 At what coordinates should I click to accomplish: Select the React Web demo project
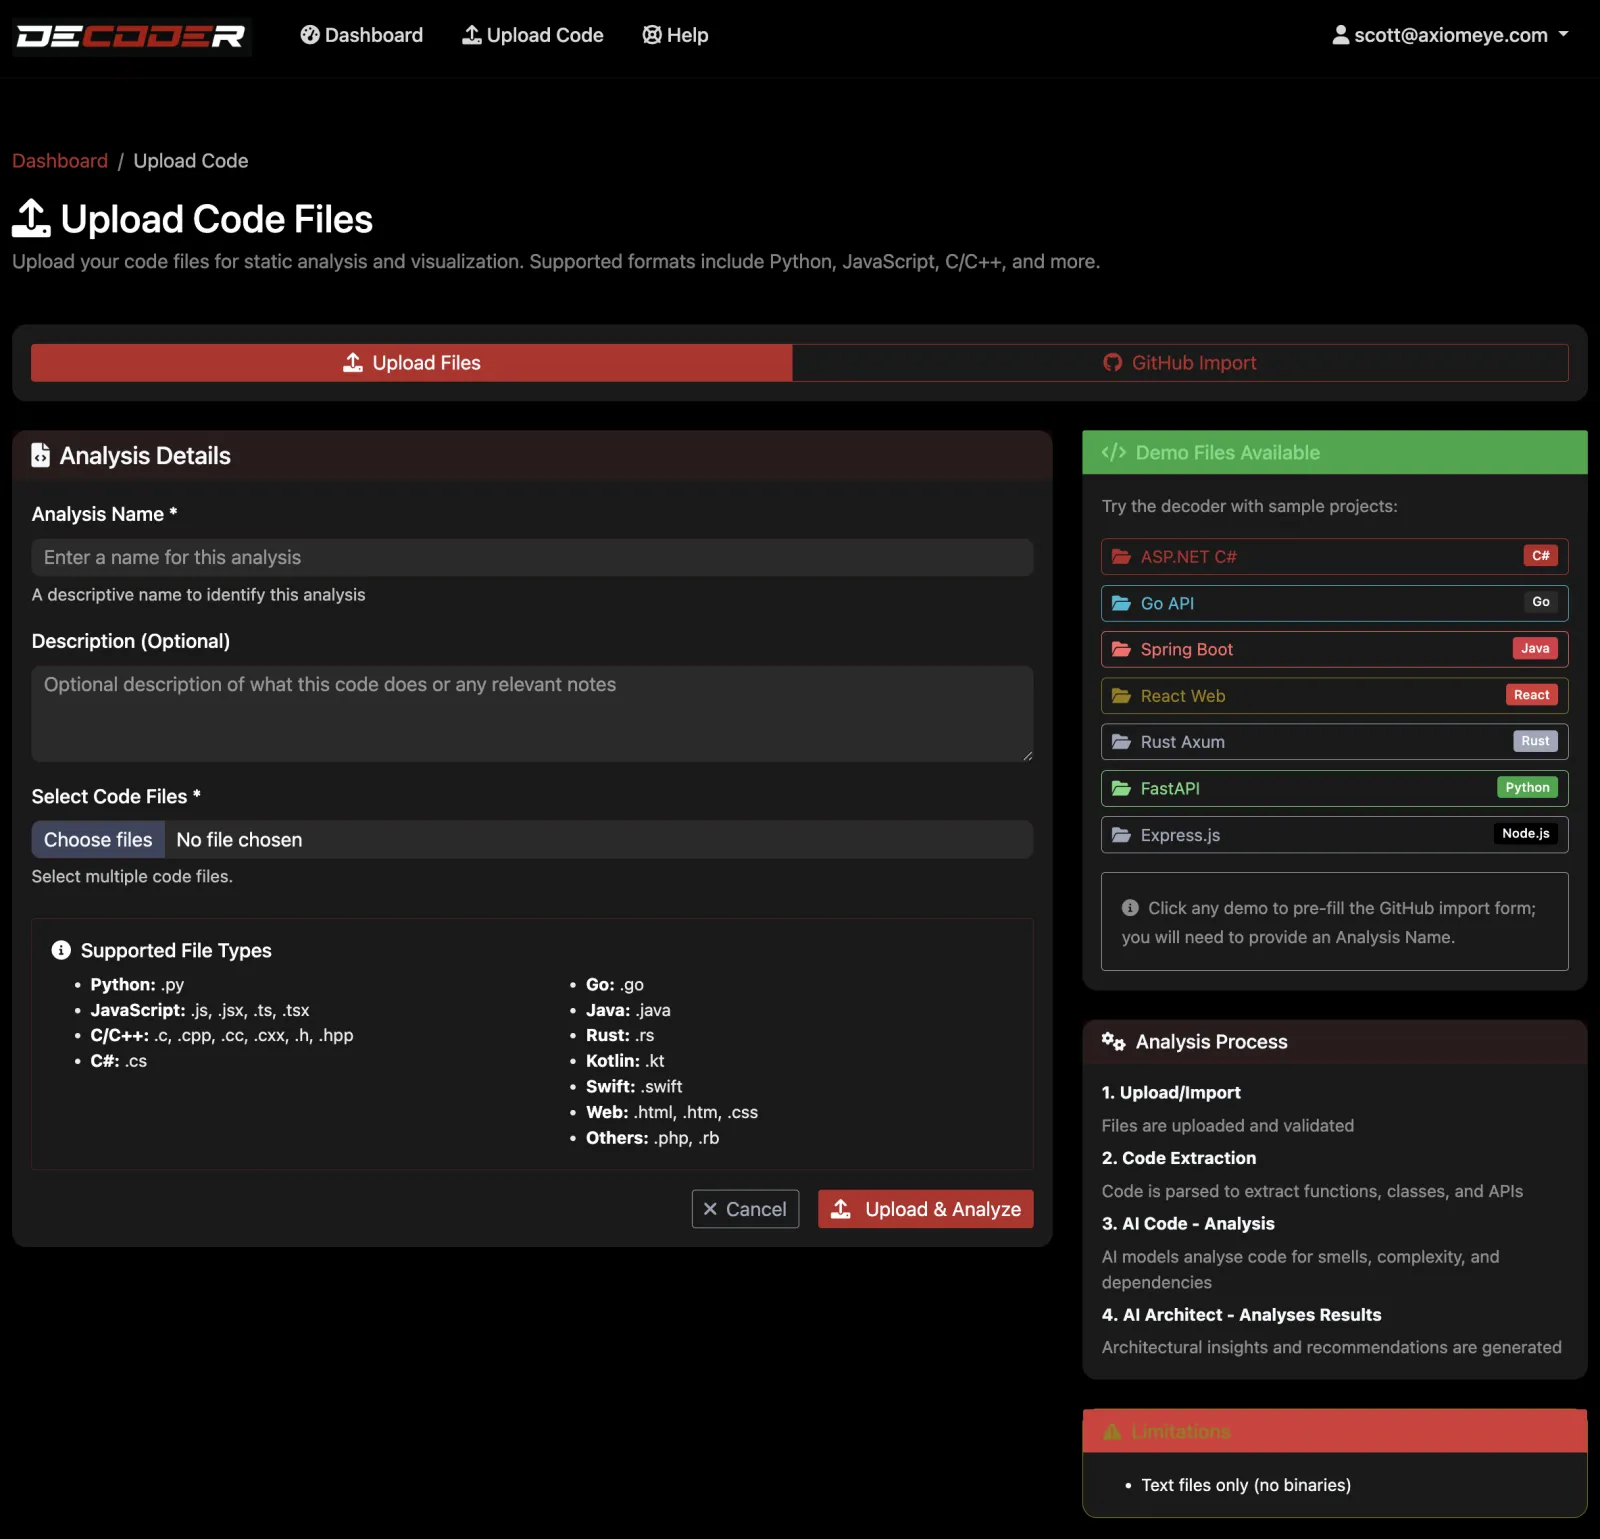(1335, 696)
